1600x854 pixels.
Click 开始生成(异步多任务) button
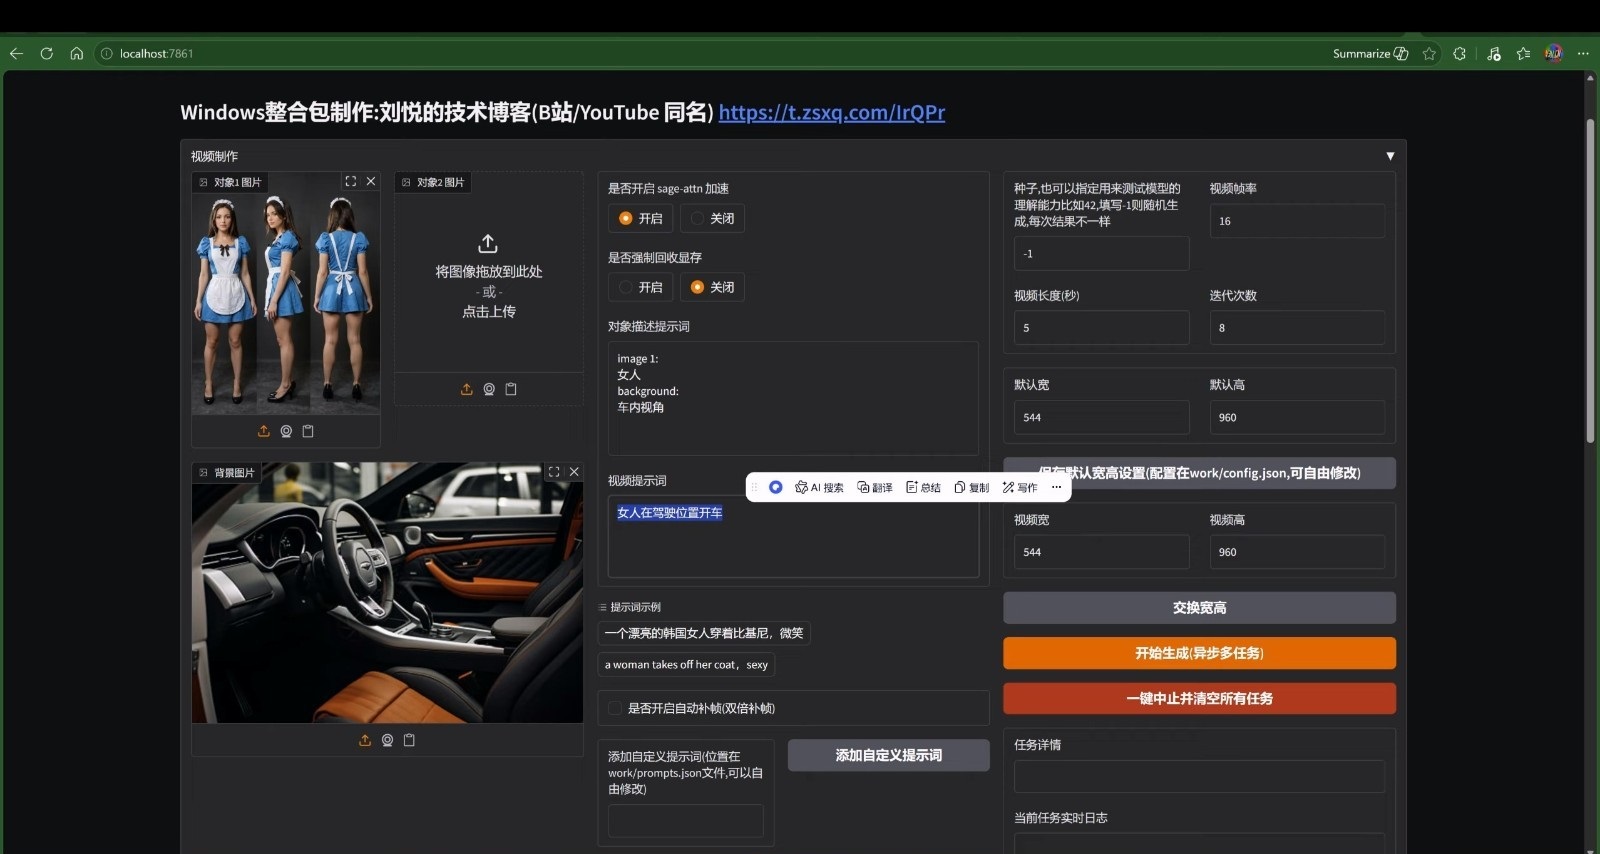click(x=1199, y=653)
